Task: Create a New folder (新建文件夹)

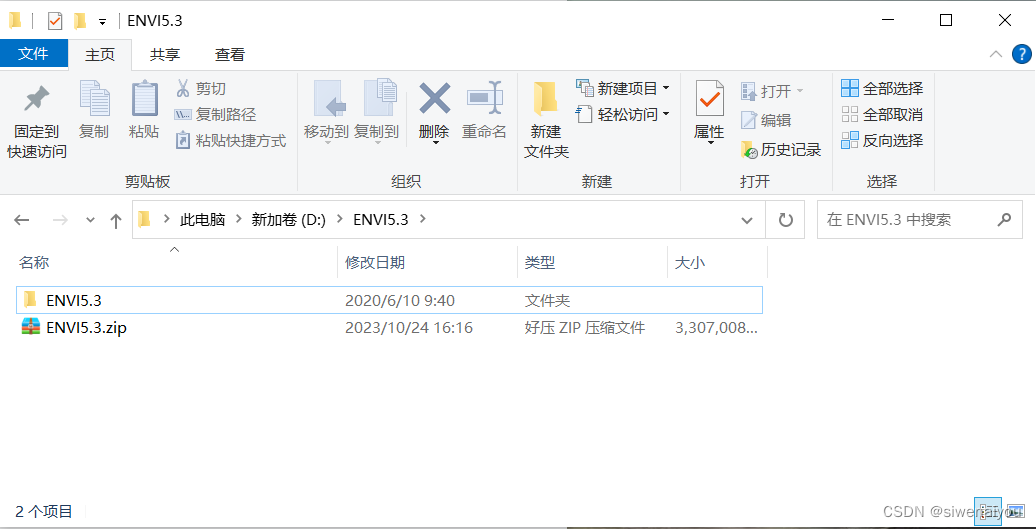Action: [546, 120]
